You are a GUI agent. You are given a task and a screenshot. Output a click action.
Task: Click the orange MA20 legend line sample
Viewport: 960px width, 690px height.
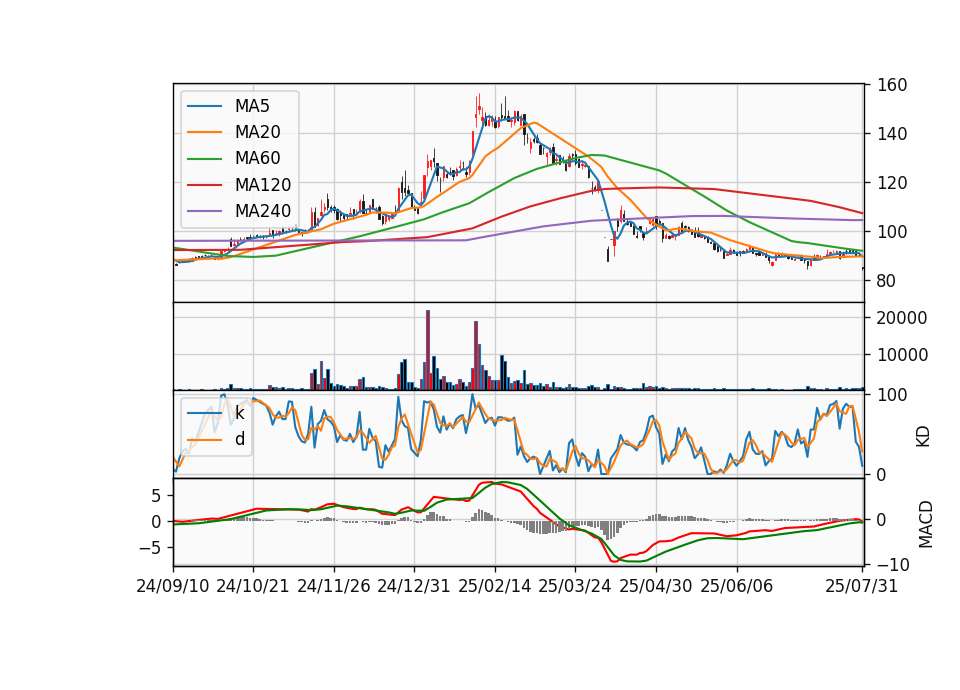pos(204,132)
